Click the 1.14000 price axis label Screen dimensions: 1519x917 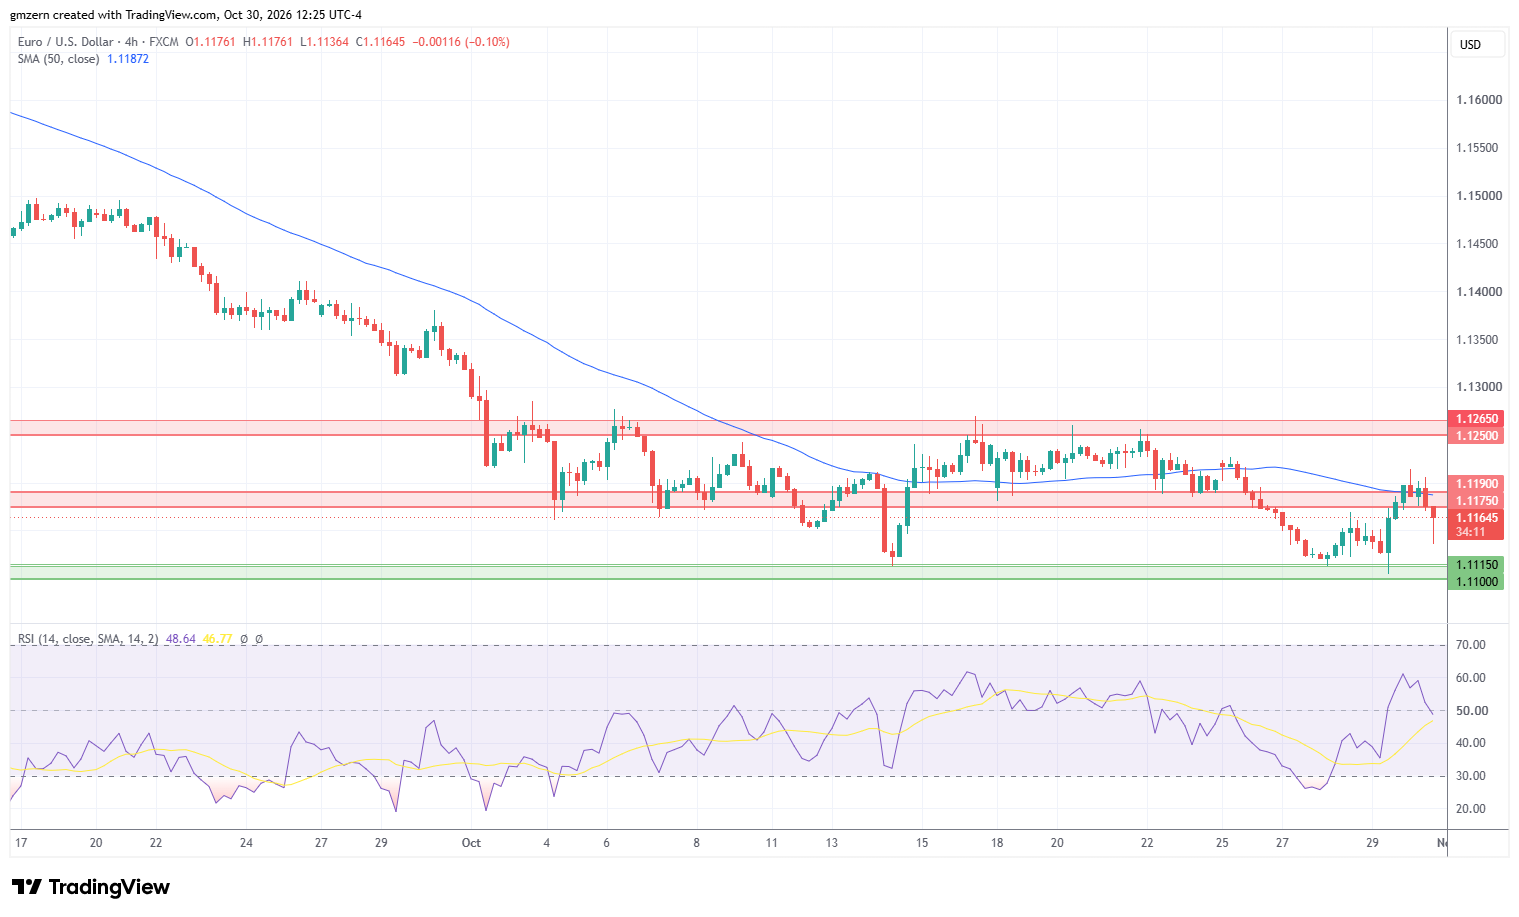1479,292
